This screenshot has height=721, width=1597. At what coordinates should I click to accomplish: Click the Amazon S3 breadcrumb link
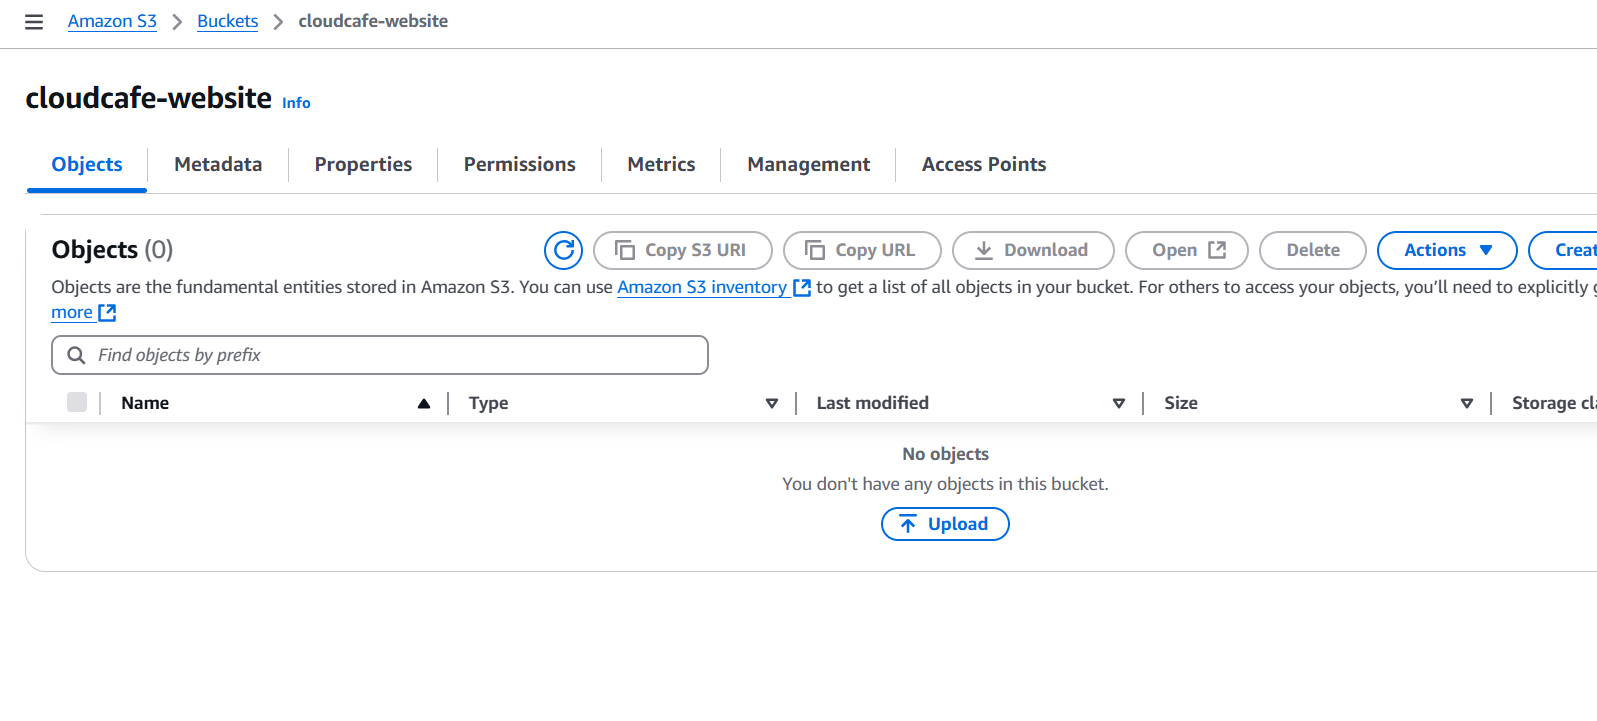(112, 21)
